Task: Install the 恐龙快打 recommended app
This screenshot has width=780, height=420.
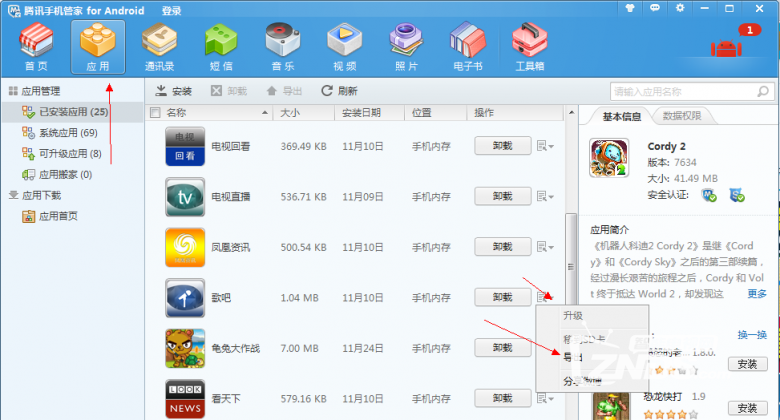Action: [x=748, y=408]
